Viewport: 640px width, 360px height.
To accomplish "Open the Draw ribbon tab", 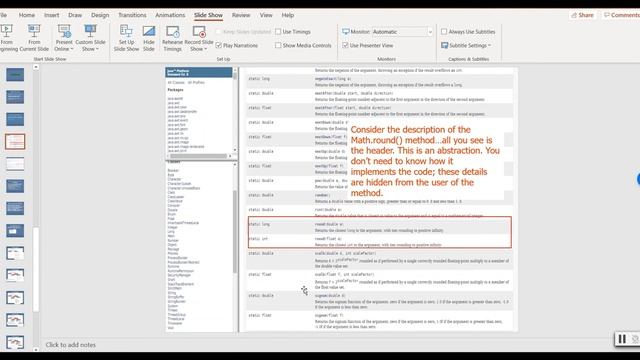I will [x=75, y=15].
